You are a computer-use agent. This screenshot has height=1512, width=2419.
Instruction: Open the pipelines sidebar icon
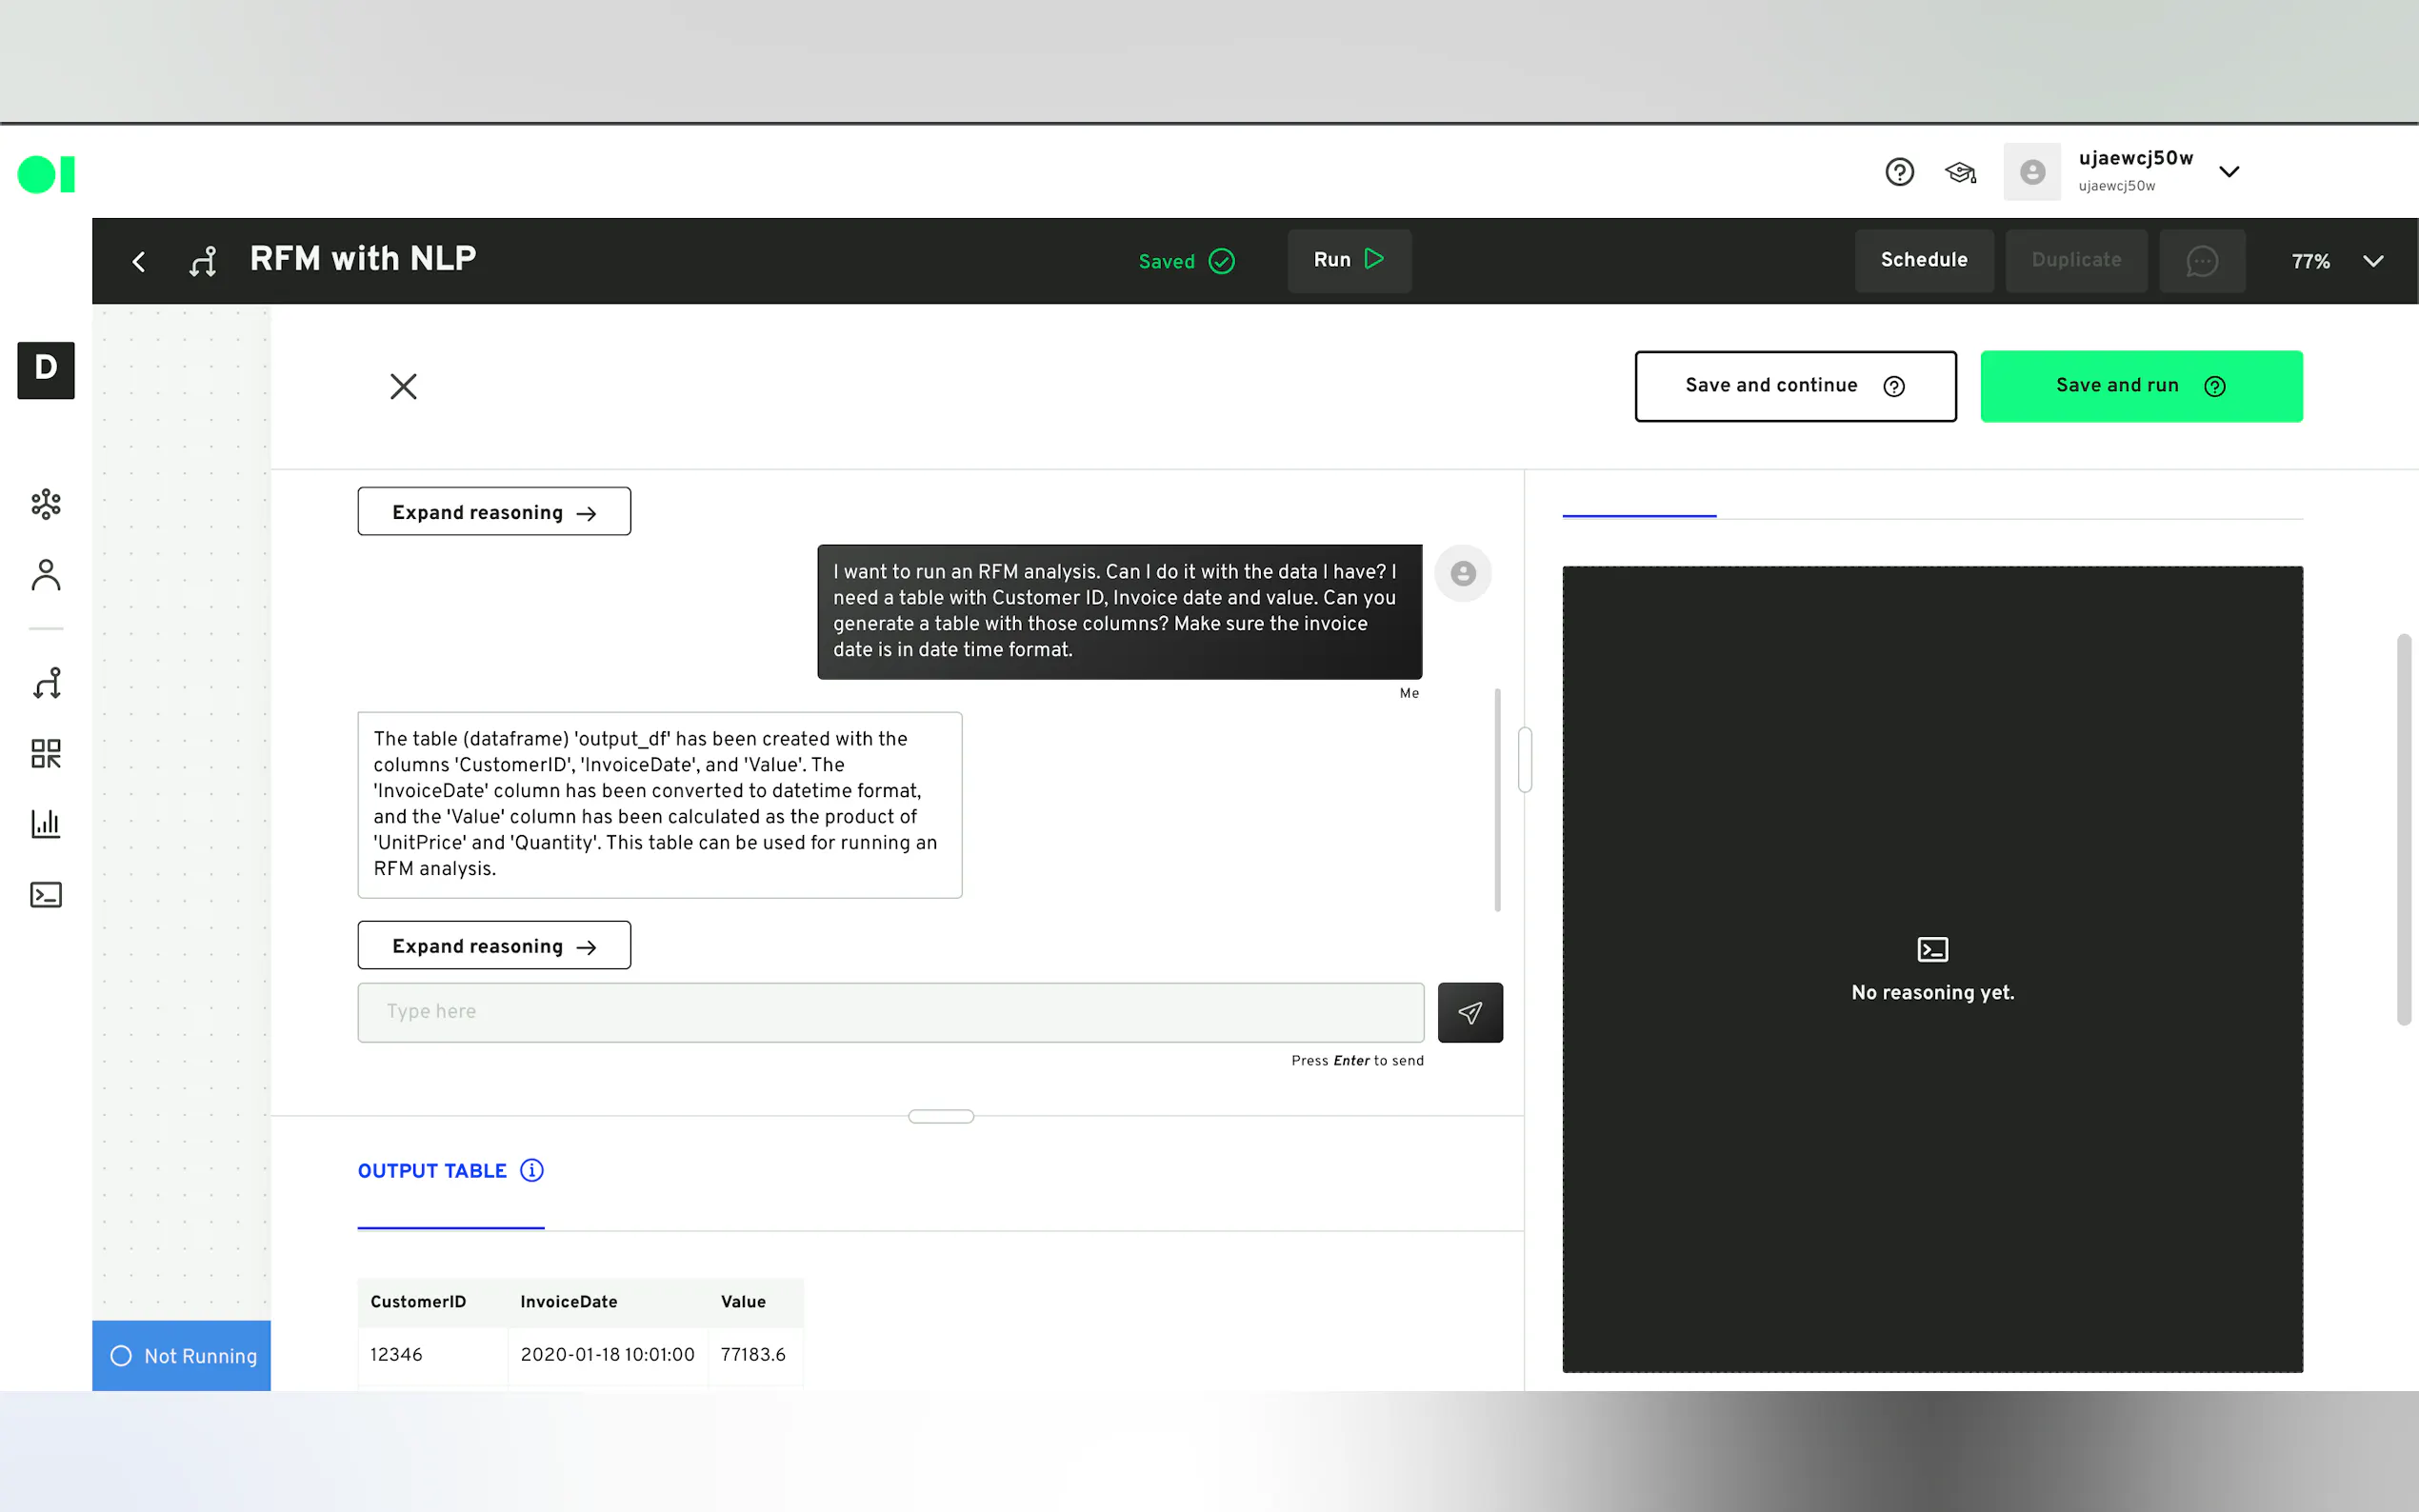(46, 683)
